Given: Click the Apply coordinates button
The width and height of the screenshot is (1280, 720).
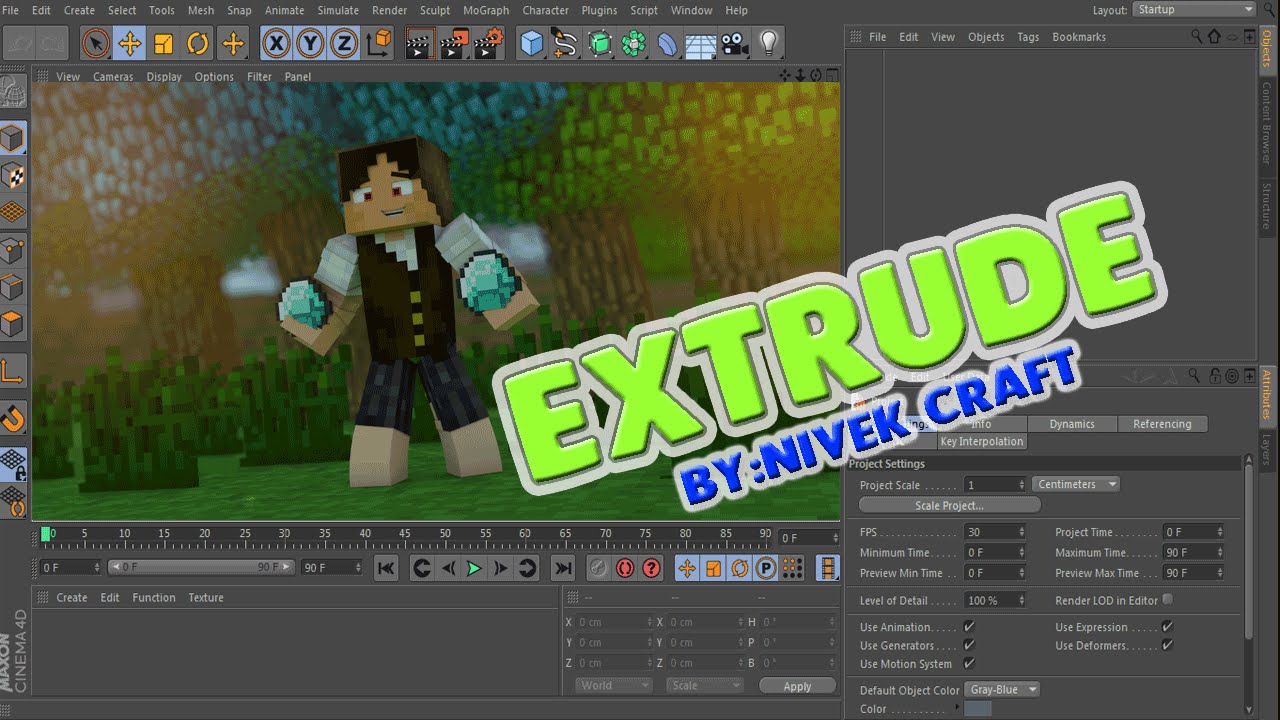Looking at the screenshot, I should pyautogui.click(x=797, y=686).
